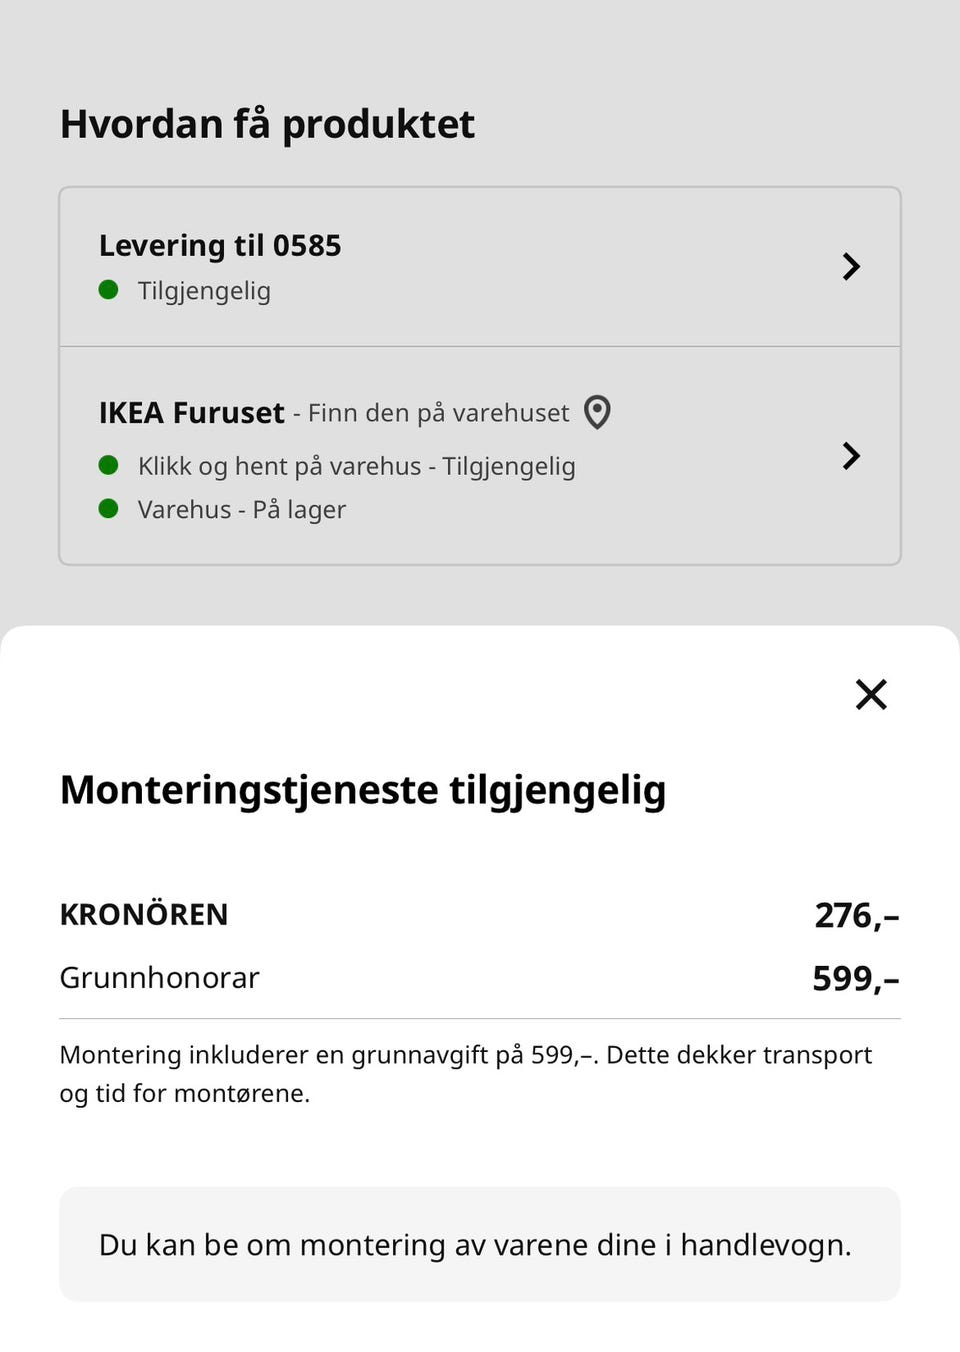The image size is (960, 1352).
Task: Close the Monteringstjeneste tilgjengelig sheet
Action: 871,694
